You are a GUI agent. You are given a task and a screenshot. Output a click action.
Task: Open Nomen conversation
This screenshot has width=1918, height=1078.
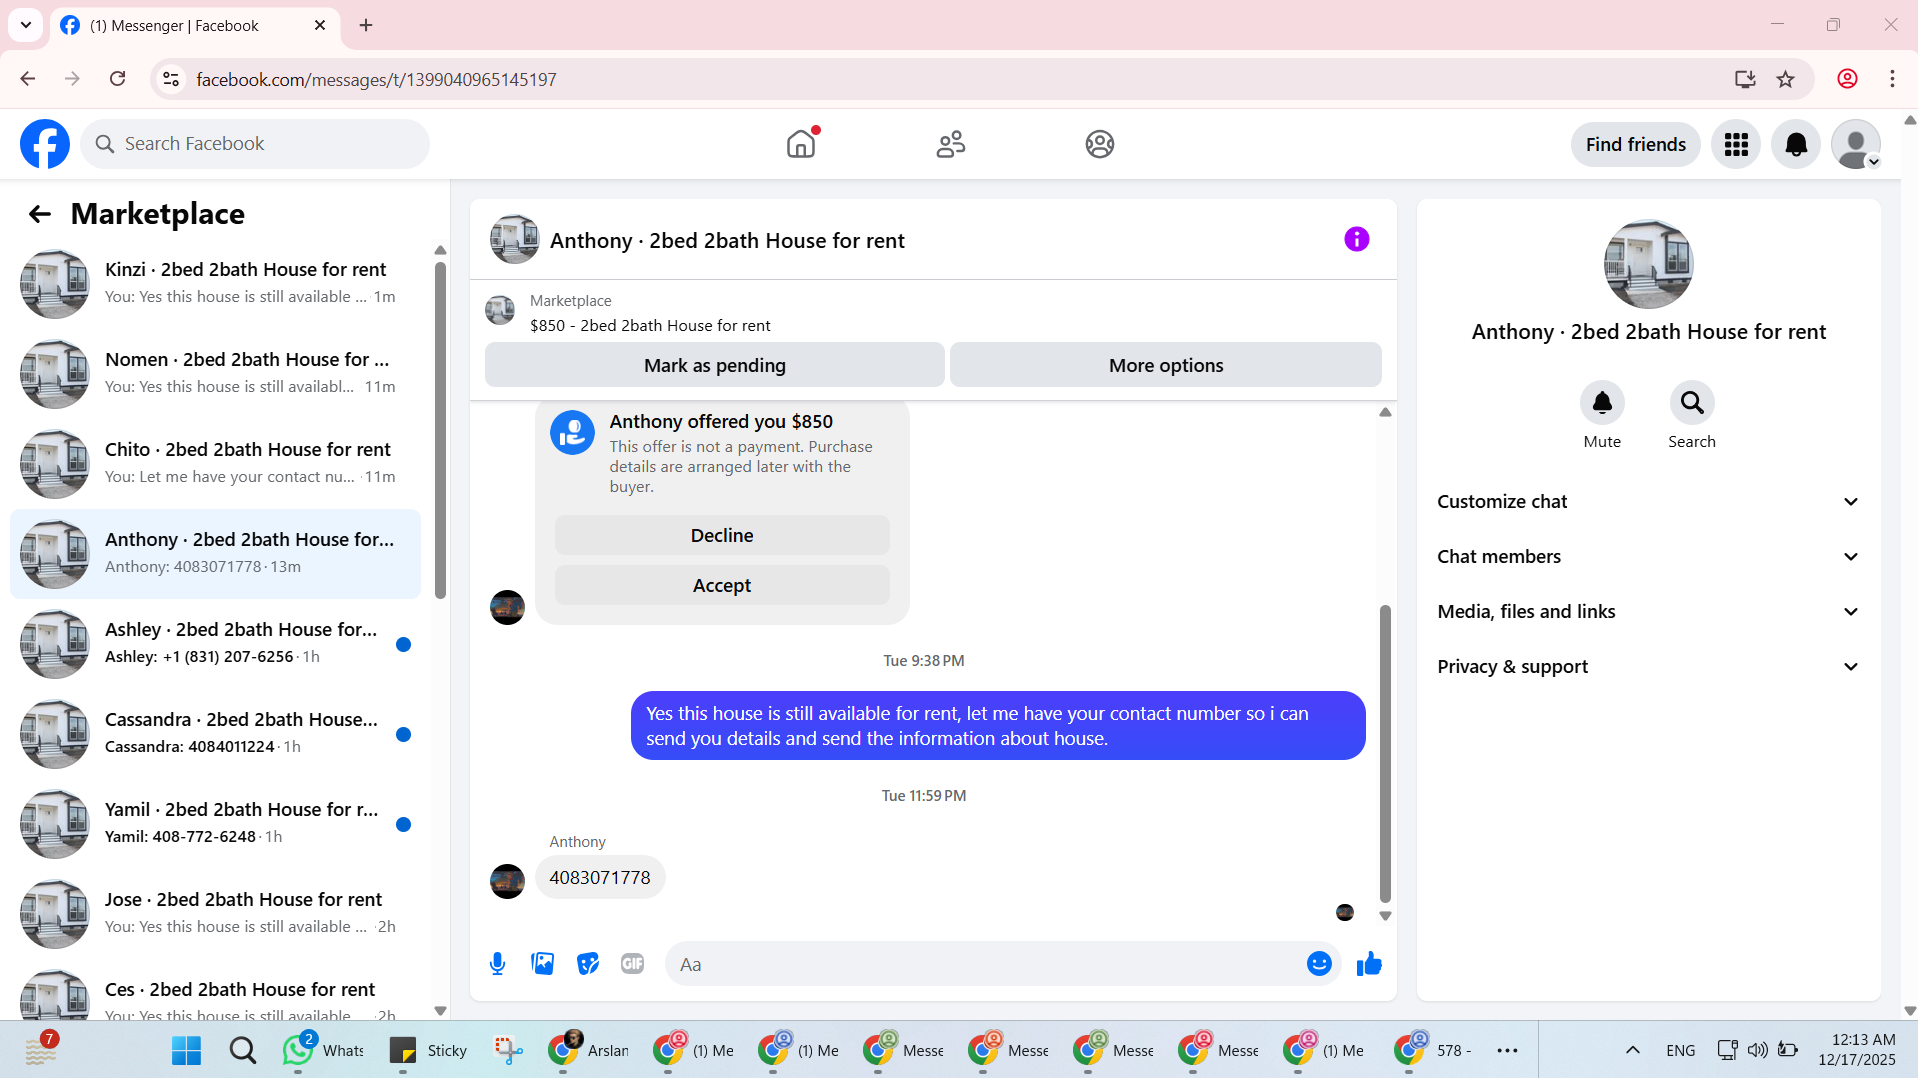215,374
